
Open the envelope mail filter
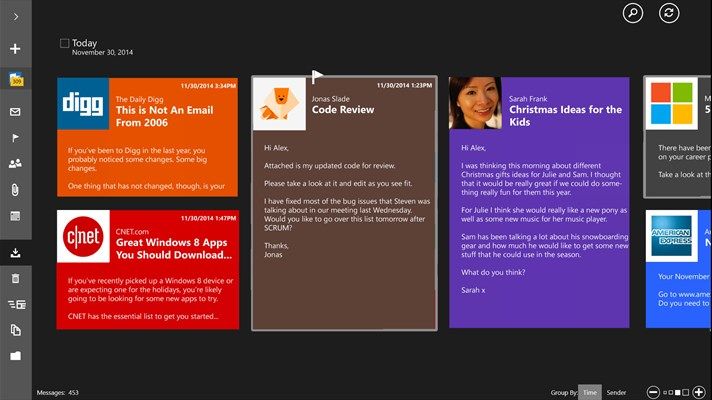(15, 112)
